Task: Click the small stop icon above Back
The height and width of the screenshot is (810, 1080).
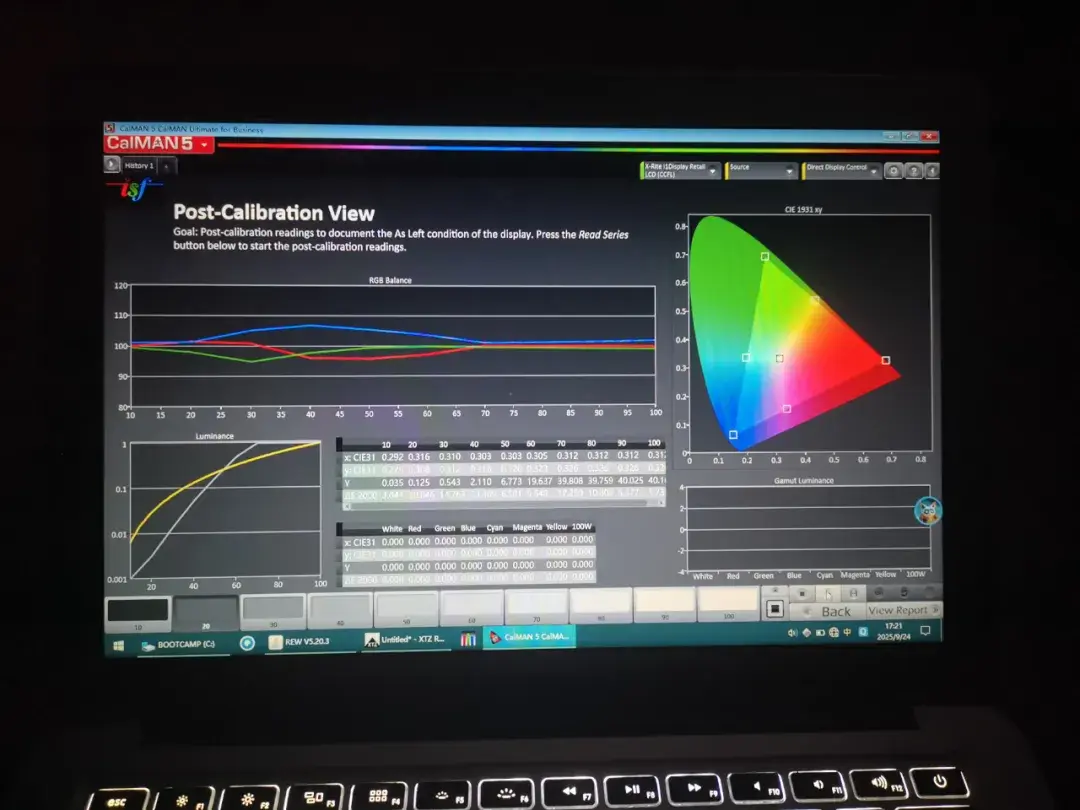Action: (802, 593)
